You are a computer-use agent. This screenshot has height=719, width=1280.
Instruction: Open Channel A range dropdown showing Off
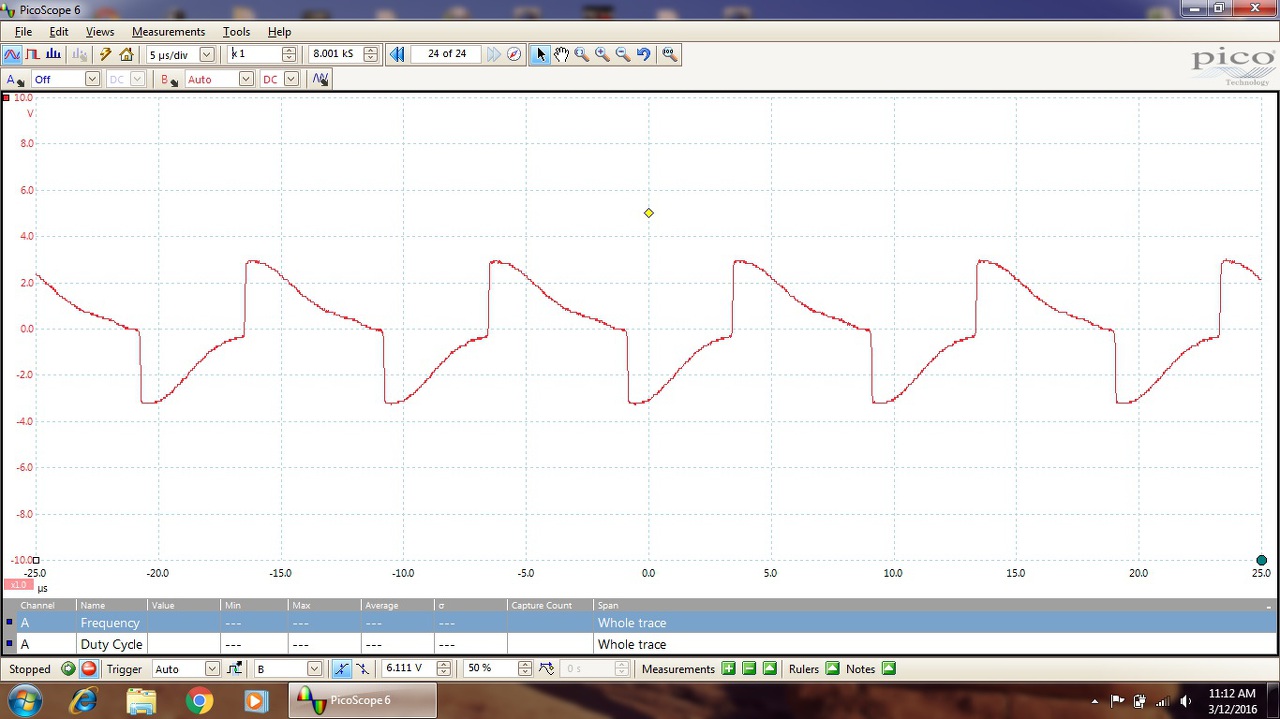pyautogui.click(x=92, y=79)
